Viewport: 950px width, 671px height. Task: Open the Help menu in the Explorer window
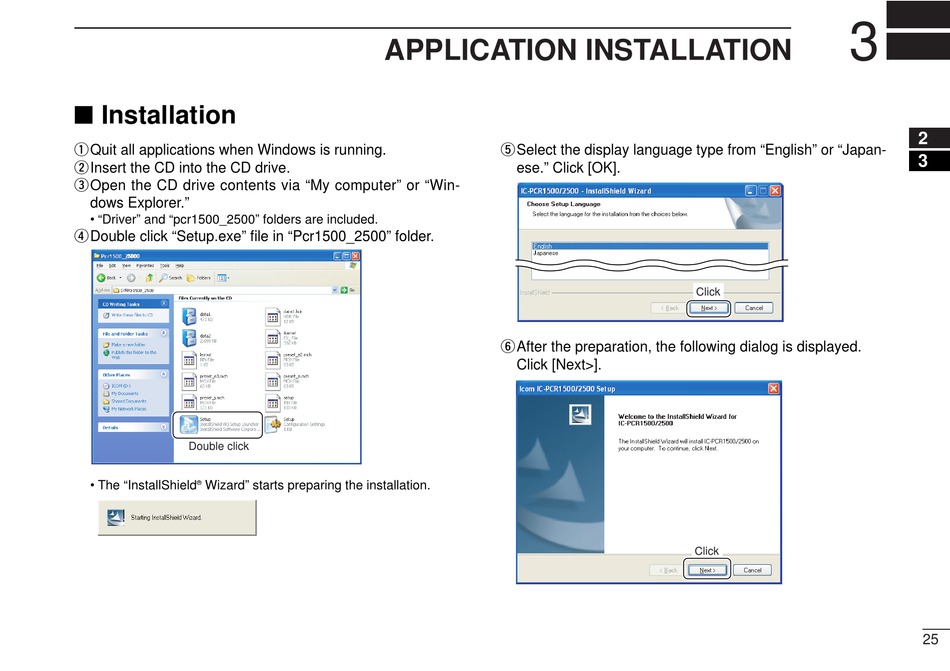180,266
